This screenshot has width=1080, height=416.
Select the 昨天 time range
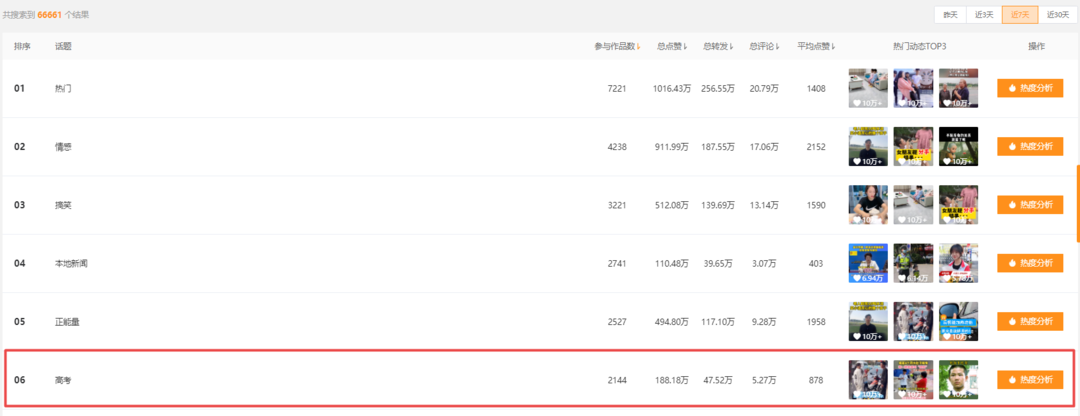951,14
